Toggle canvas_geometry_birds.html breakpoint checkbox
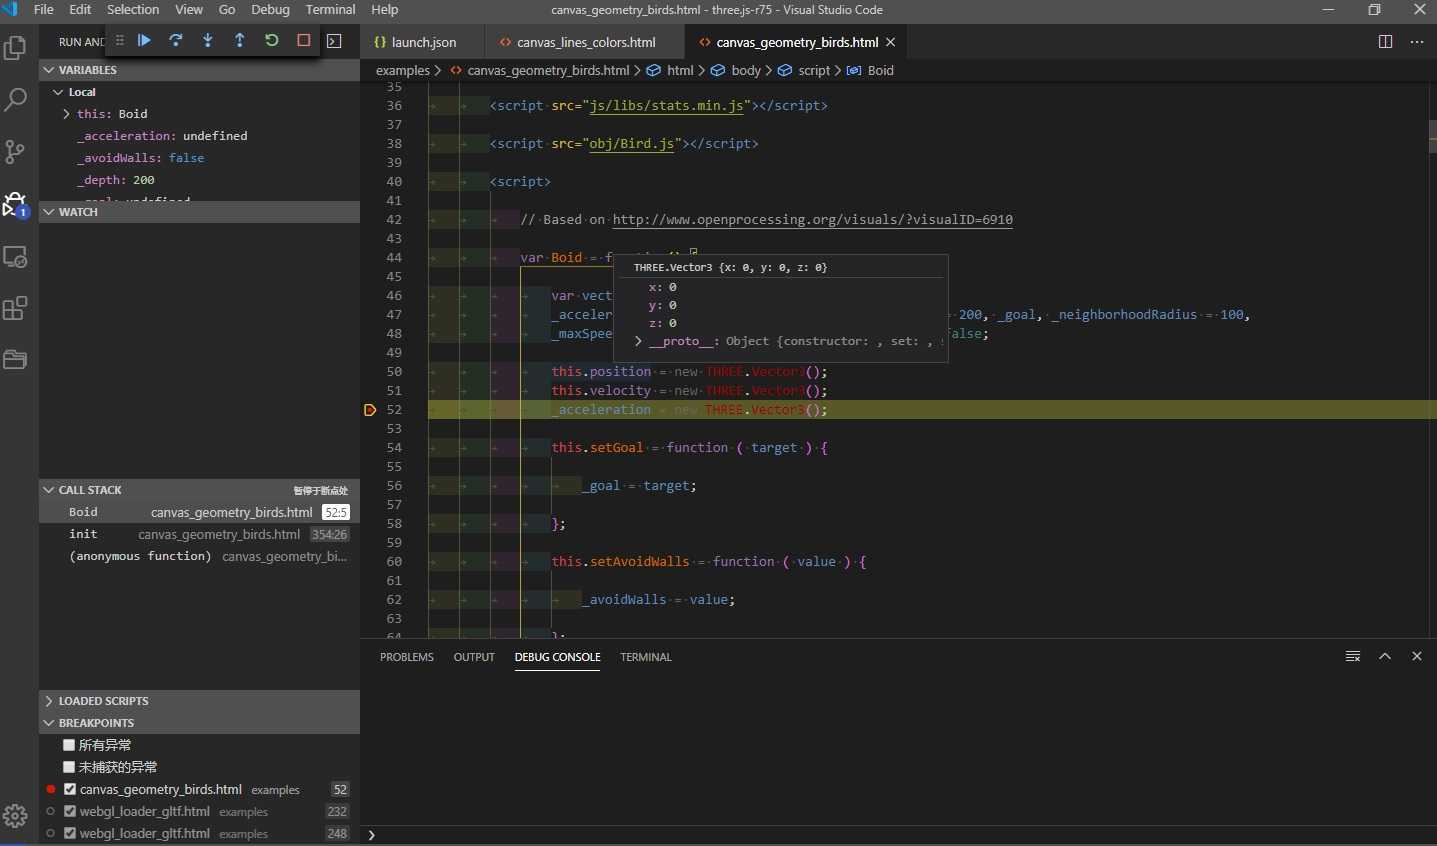Image resolution: width=1437 pixels, height=846 pixels. pyautogui.click(x=70, y=789)
